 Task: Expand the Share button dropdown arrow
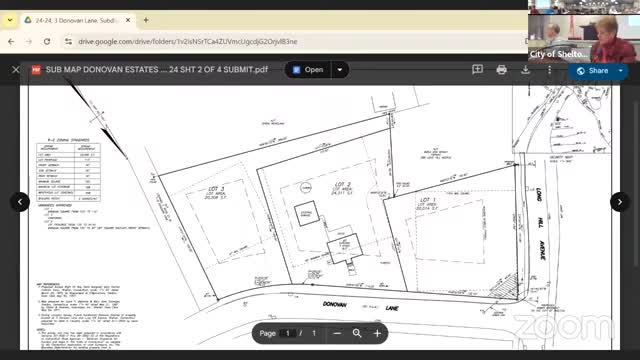[620, 71]
